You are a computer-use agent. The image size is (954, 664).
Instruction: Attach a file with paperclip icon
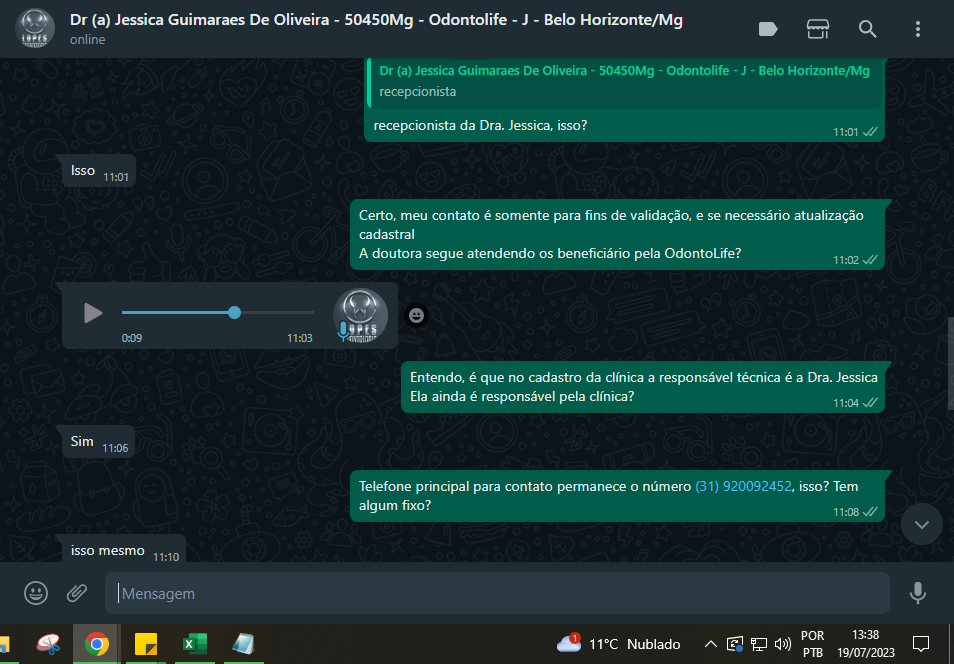pyautogui.click(x=77, y=593)
